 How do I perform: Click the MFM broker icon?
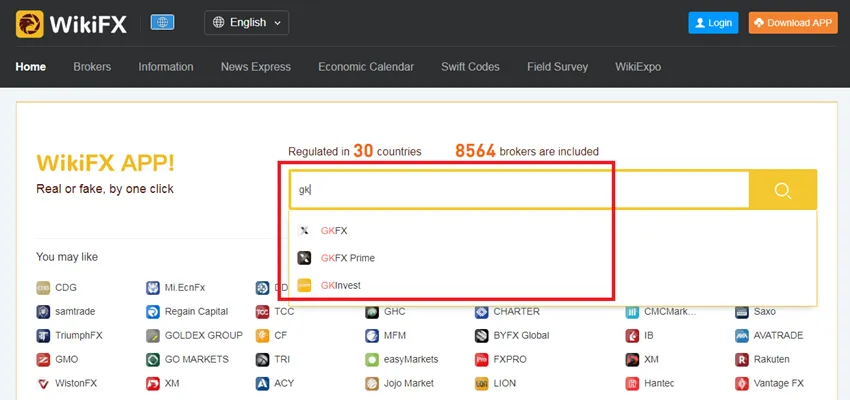point(372,336)
